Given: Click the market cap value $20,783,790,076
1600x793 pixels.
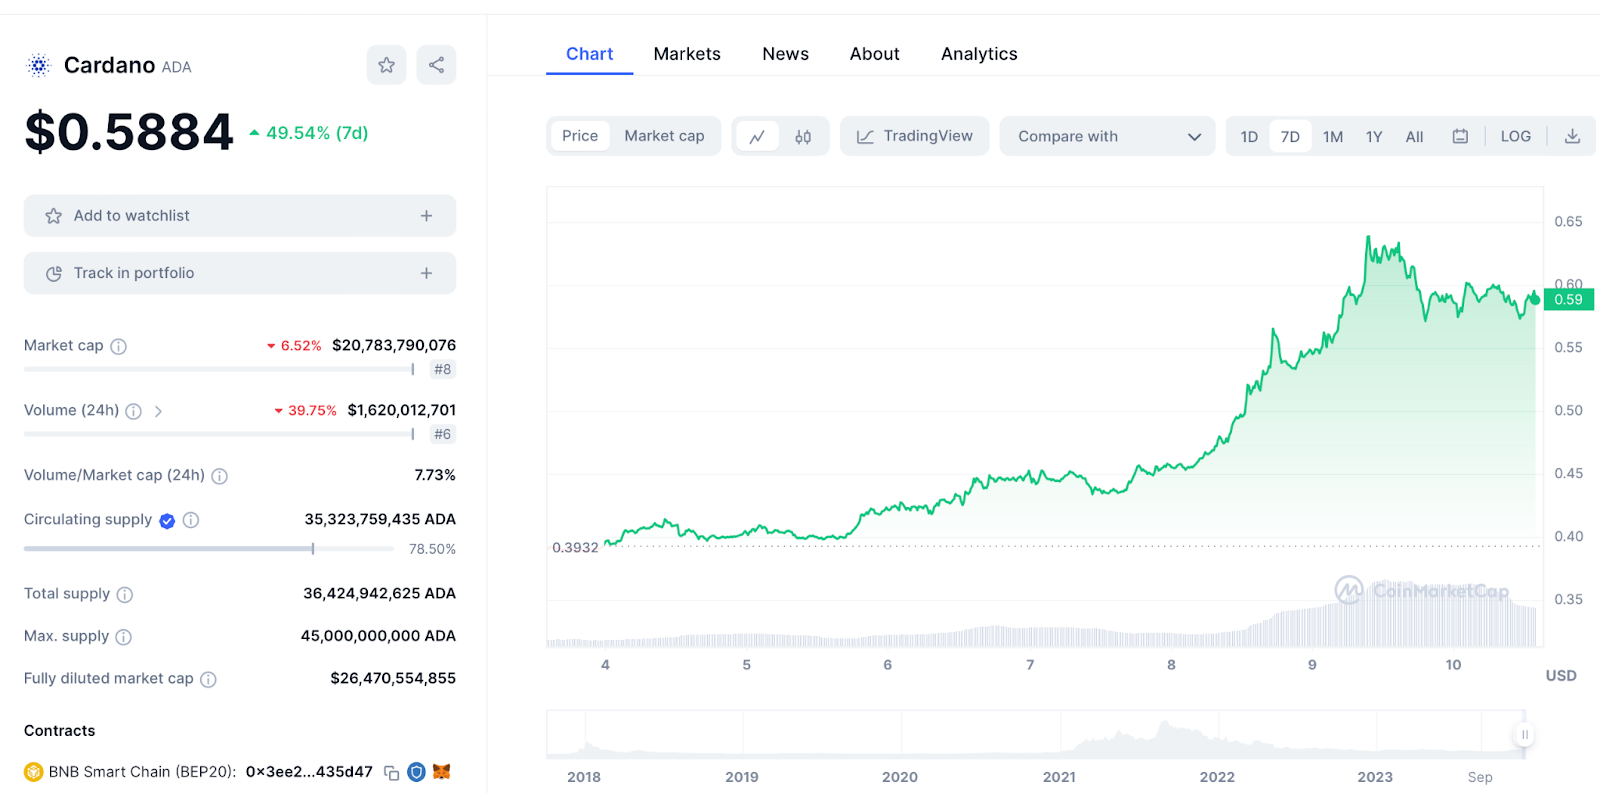Looking at the screenshot, I should point(394,345).
